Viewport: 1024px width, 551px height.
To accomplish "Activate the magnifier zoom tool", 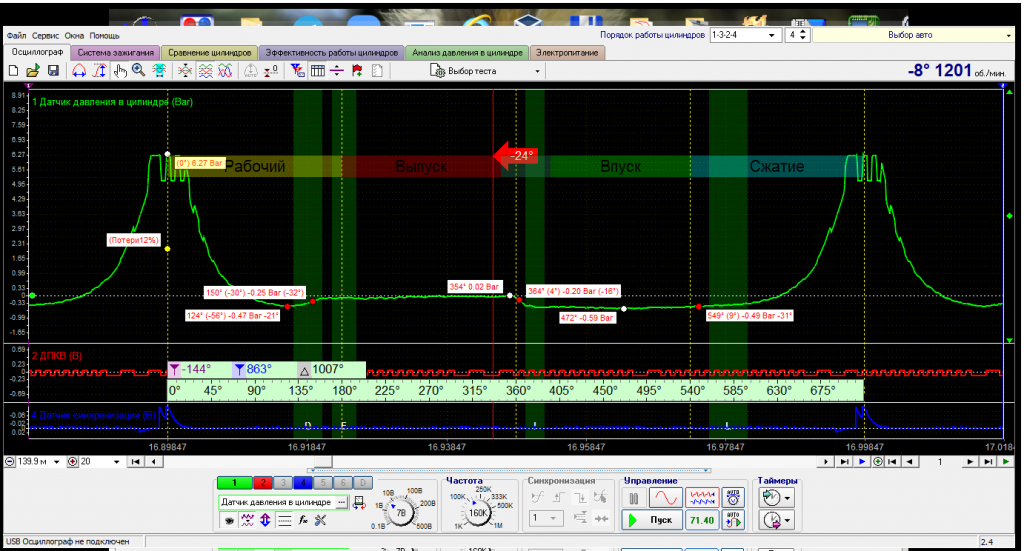I will click(x=138, y=71).
